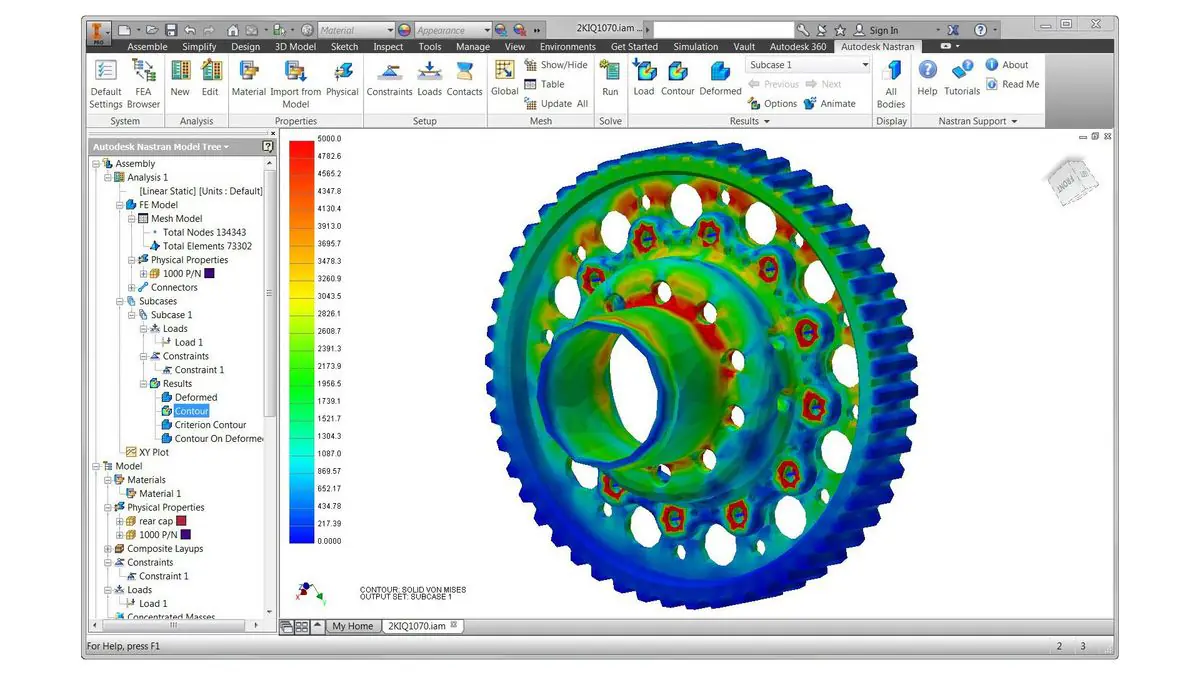Toggle the Animate results option

[x=830, y=103]
